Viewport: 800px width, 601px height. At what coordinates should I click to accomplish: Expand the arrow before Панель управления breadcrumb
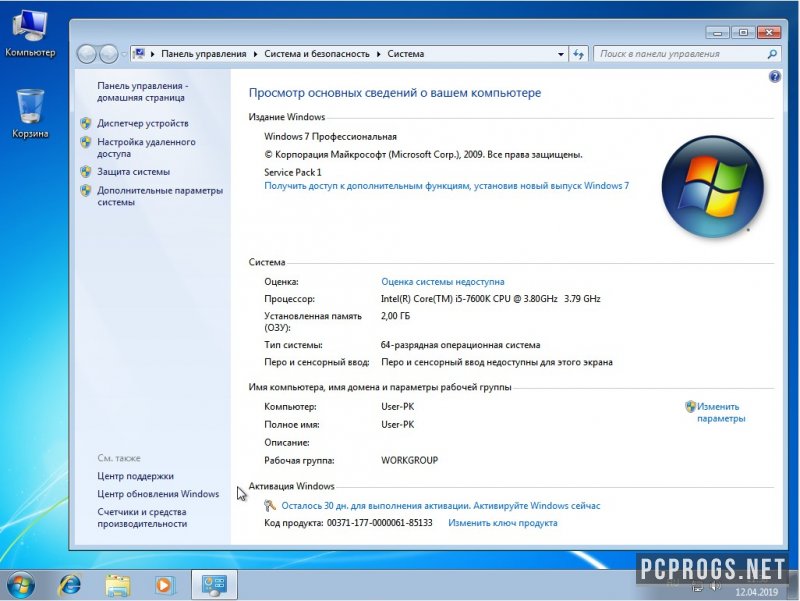[153, 54]
